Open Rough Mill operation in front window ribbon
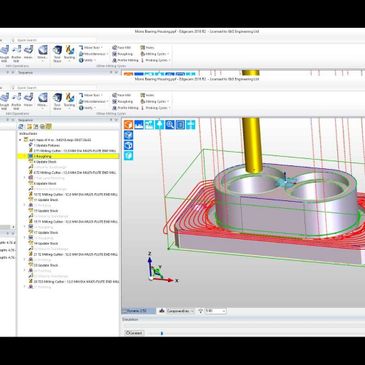365x365 pixels. [4, 101]
